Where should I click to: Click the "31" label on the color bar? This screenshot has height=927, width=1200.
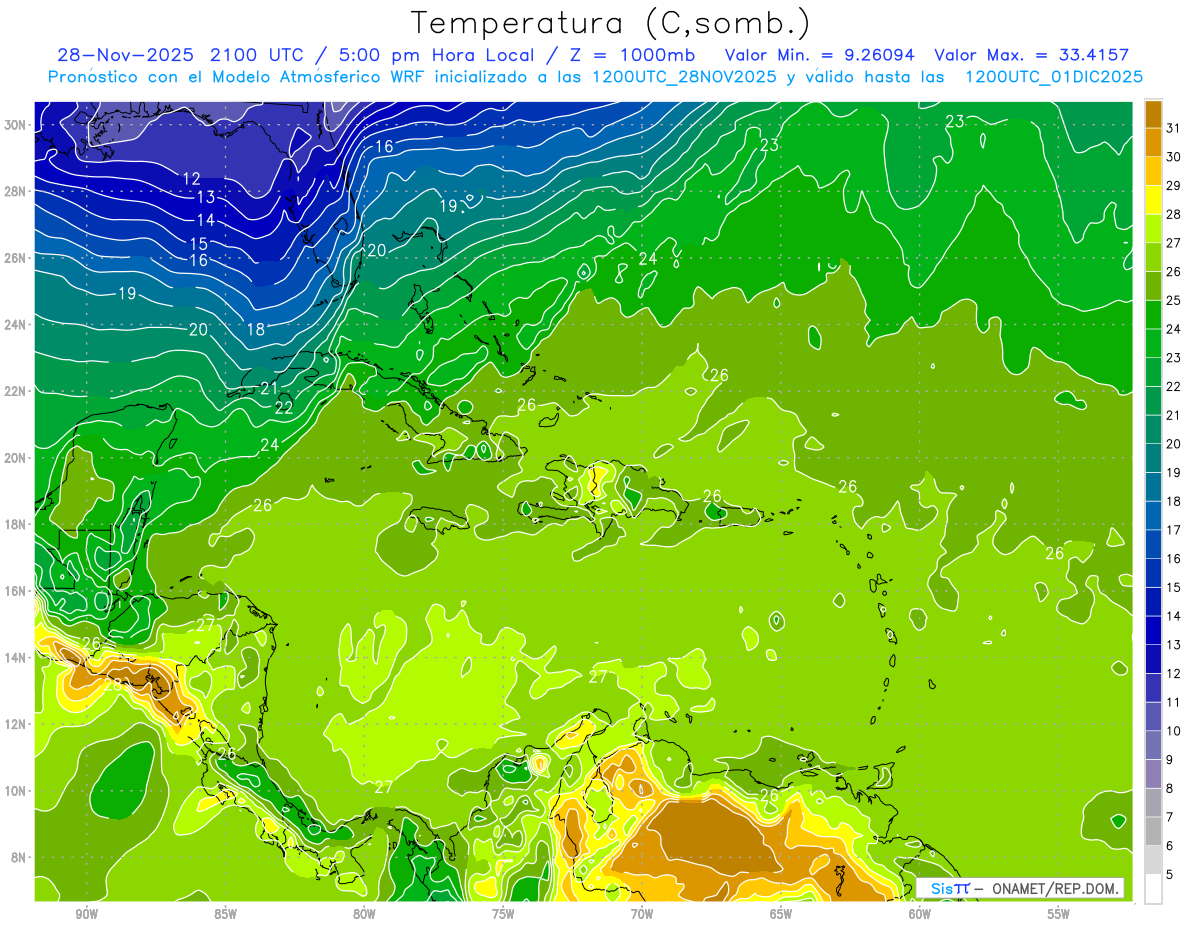[x=1174, y=127]
